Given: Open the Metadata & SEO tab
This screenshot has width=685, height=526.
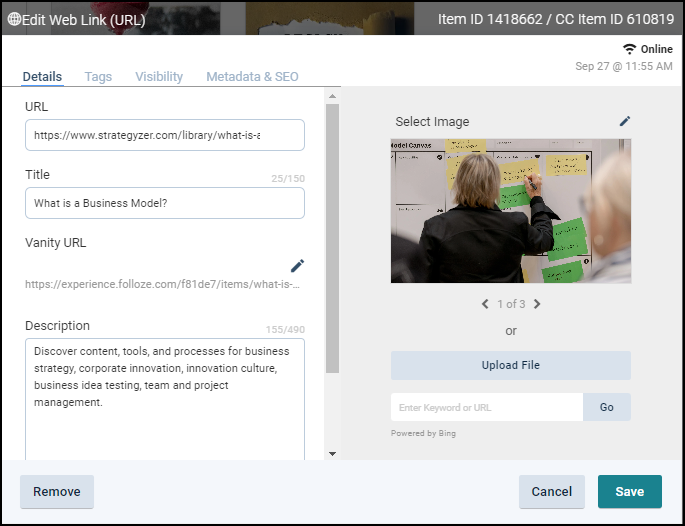Looking at the screenshot, I should coord(252,77).
